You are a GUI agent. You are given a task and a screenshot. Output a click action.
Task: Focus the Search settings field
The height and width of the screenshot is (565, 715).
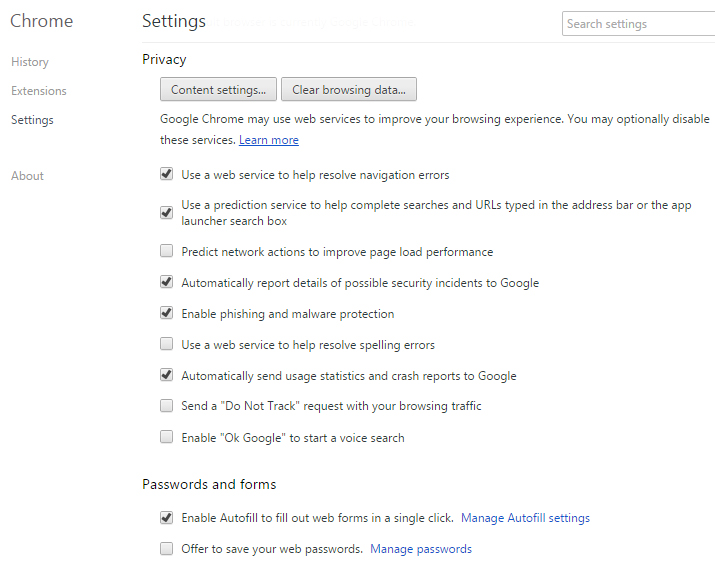[x=638, y=24]
